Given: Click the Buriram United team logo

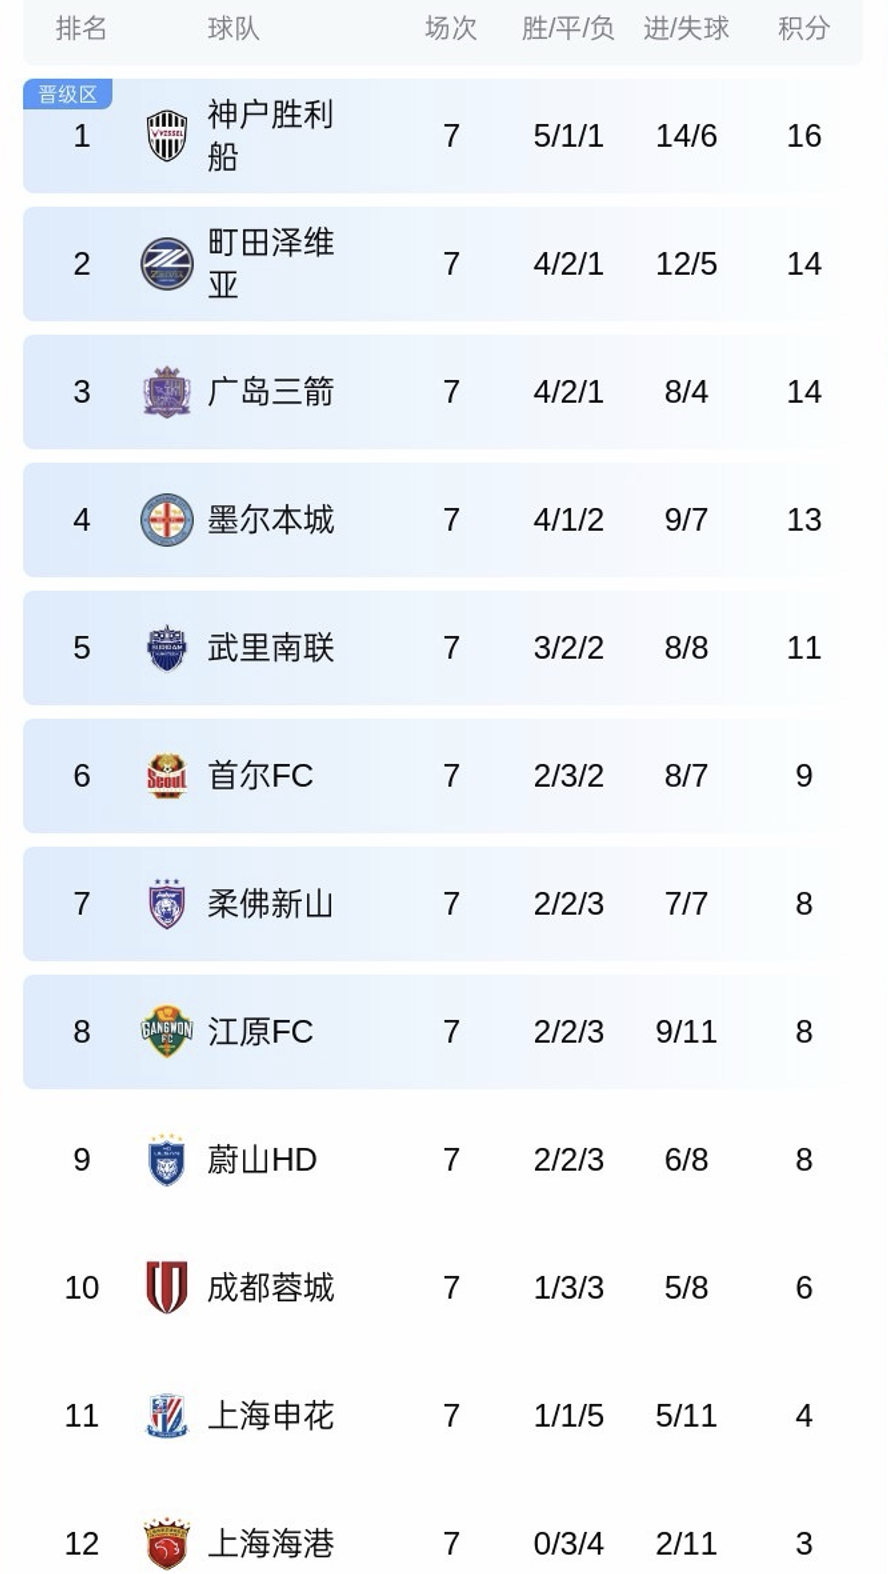Looking at the screenshot, I should pos(167,648).
